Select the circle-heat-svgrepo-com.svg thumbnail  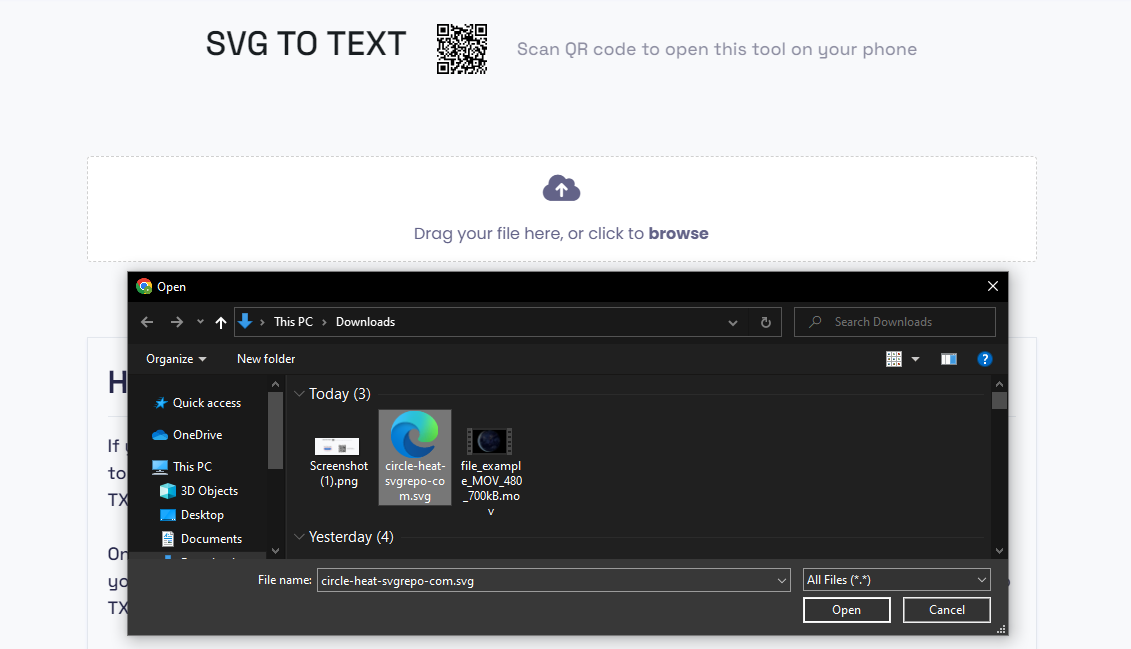coord(414,446)
